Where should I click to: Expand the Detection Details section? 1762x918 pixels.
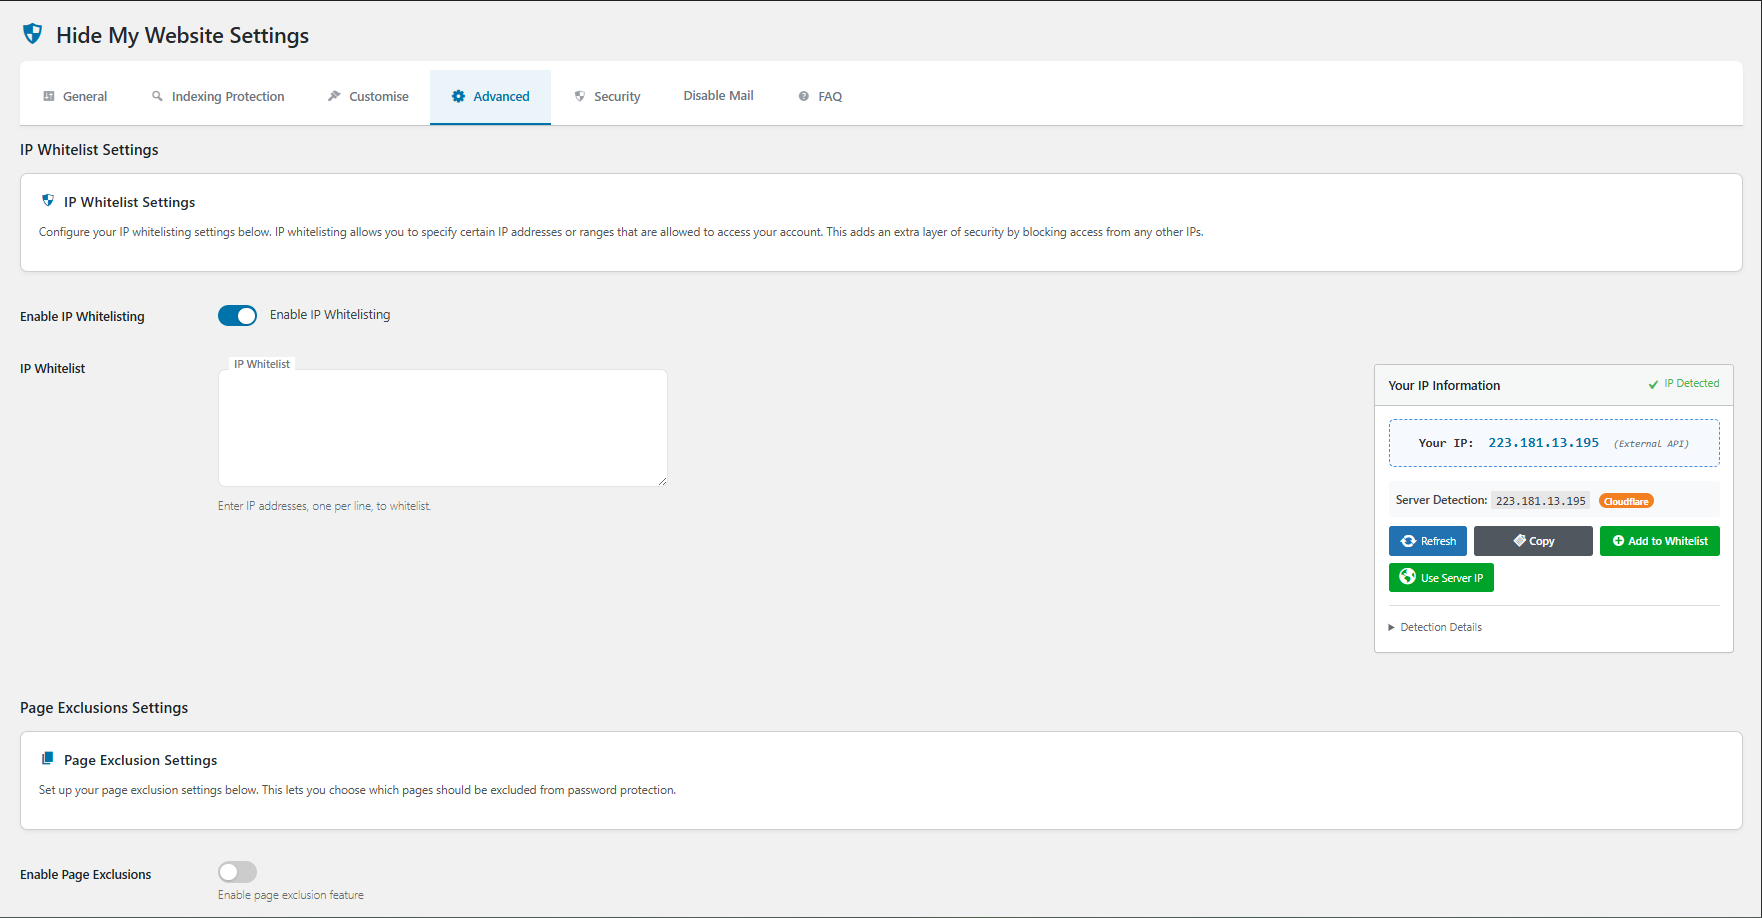[1440, 627]
